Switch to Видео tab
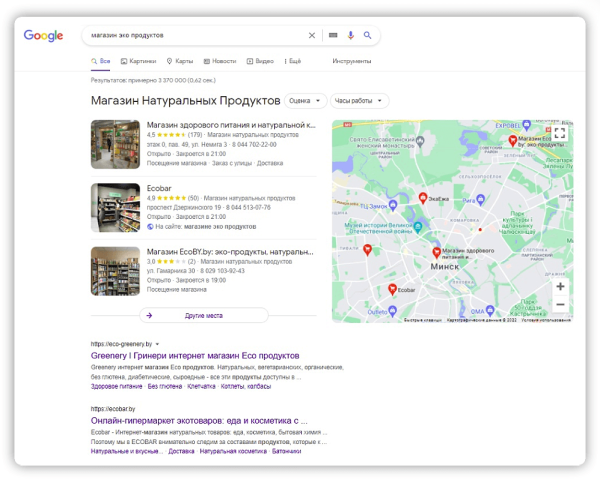600x483 pixels. [260, 61]
